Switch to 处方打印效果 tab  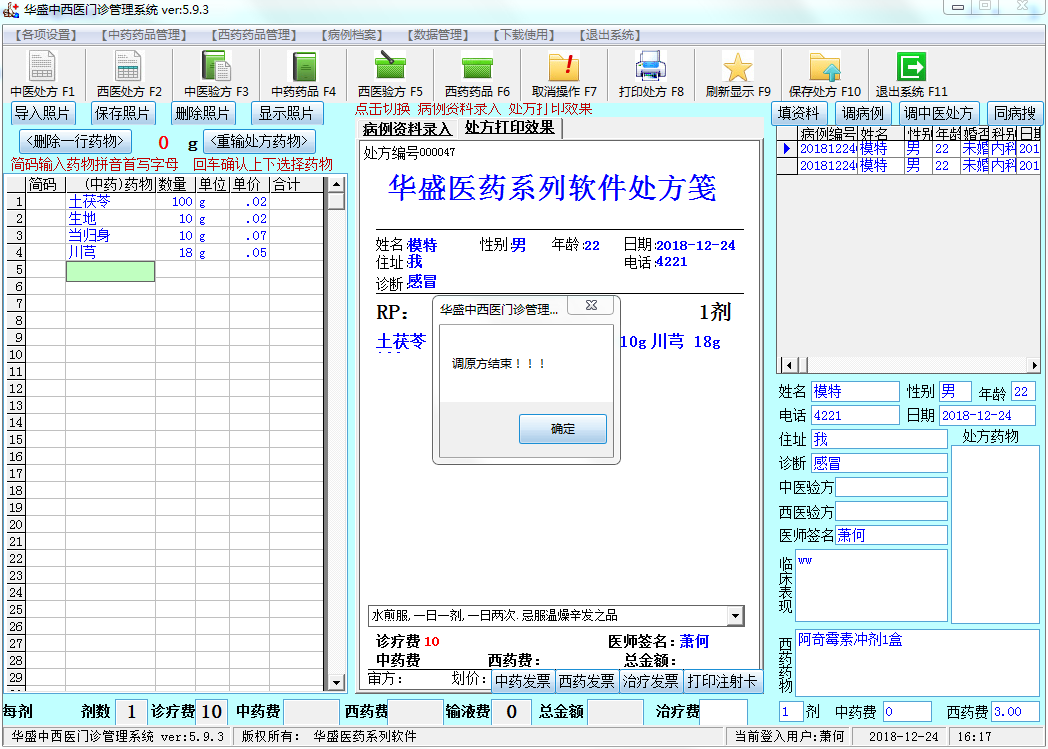click(509, 127)
